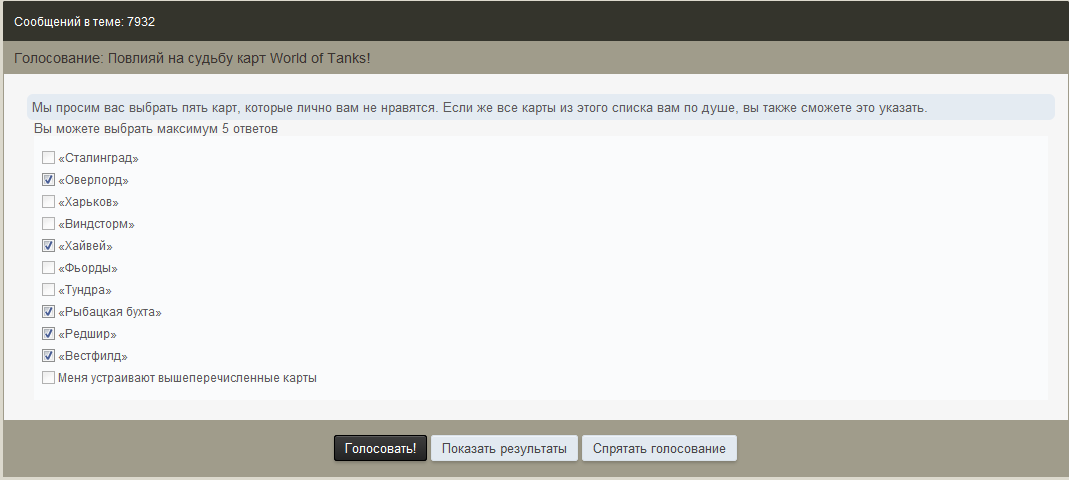The image size is (1069, 480).
Task: Uncheck the «Хайвей» checkbox
Action: pos(48,245)
